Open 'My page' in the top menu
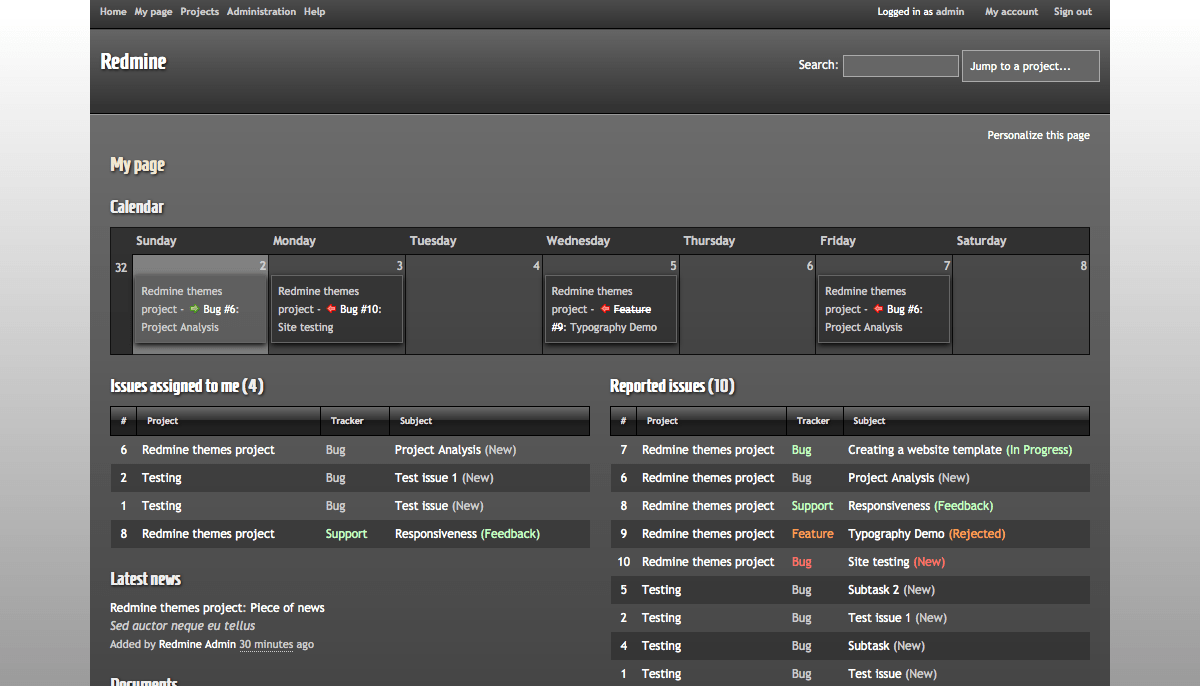The width and height of the screenshot is (1200, 686). pos(153,12)
